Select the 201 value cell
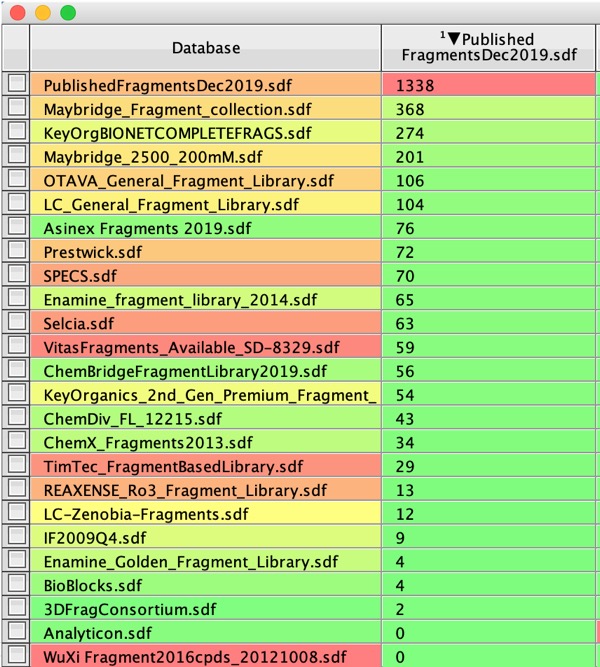The image size is (600, 667). 489,156
